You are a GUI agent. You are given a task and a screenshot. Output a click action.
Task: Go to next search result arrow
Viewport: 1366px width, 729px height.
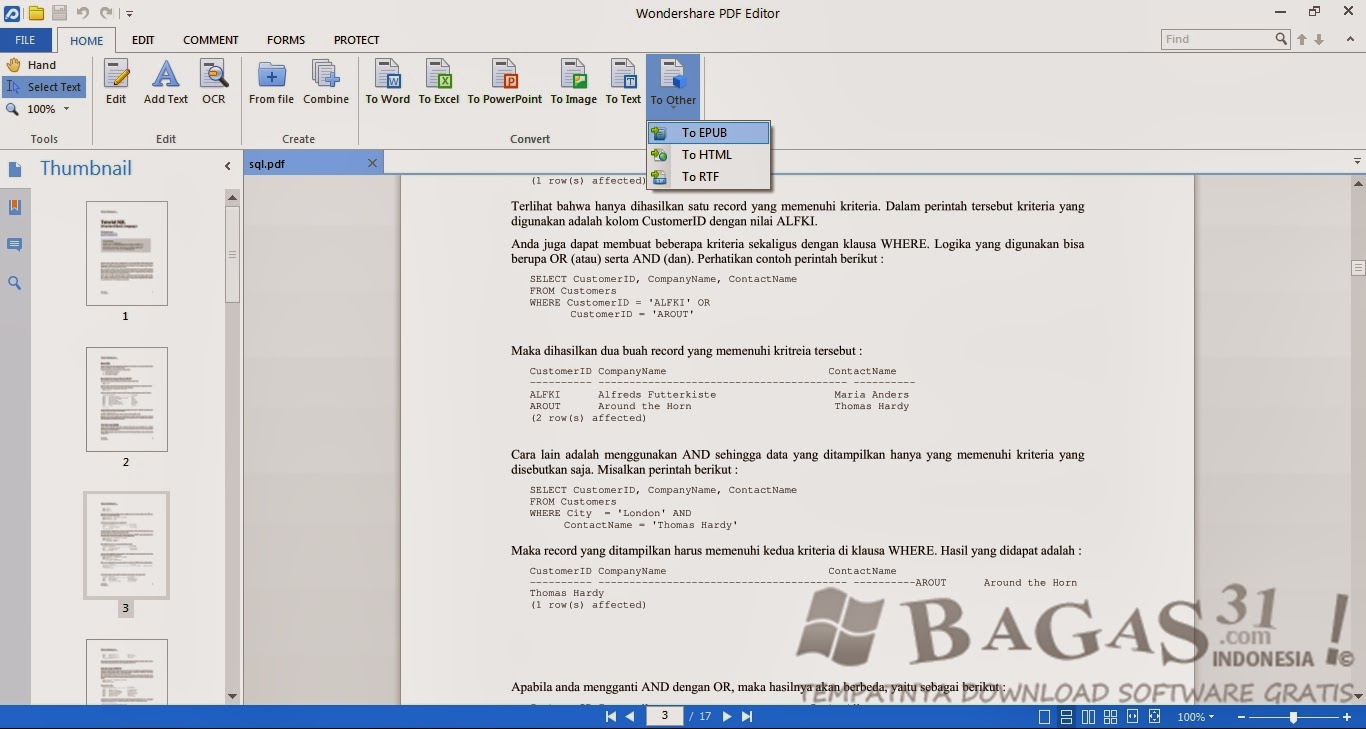point(1320,39)
